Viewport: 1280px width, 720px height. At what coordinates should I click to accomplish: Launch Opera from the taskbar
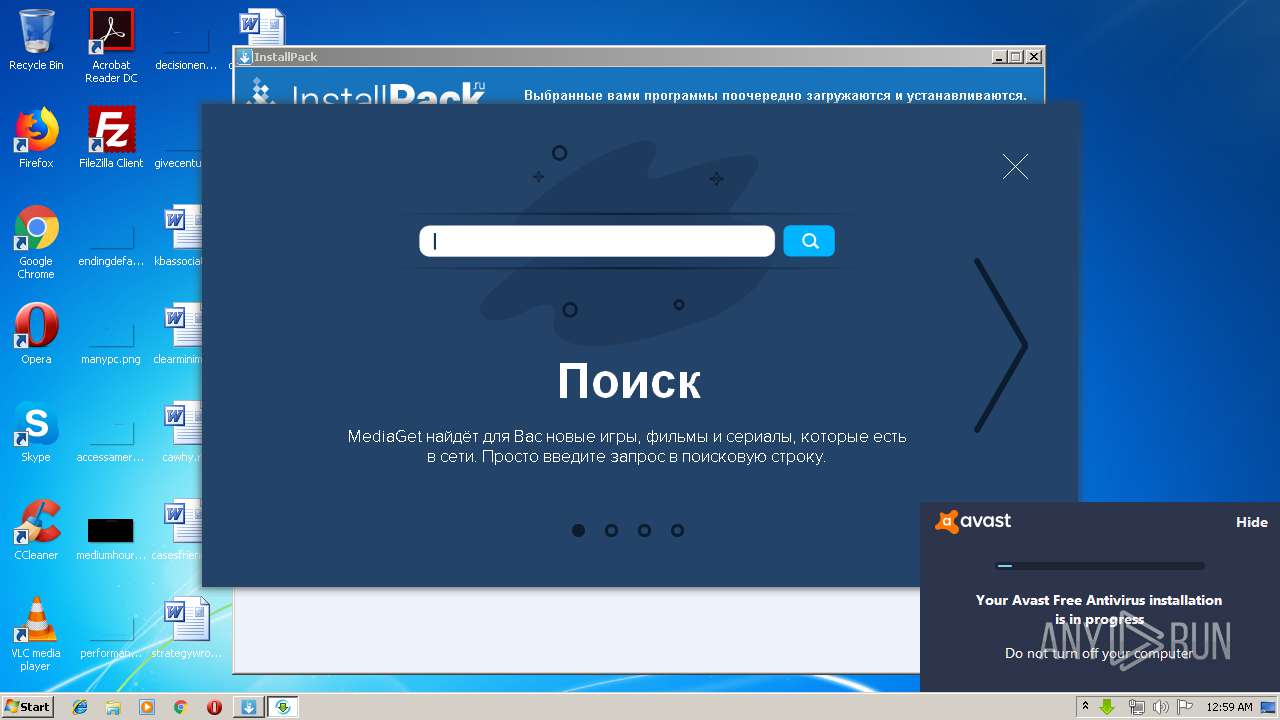coord(214,707)
